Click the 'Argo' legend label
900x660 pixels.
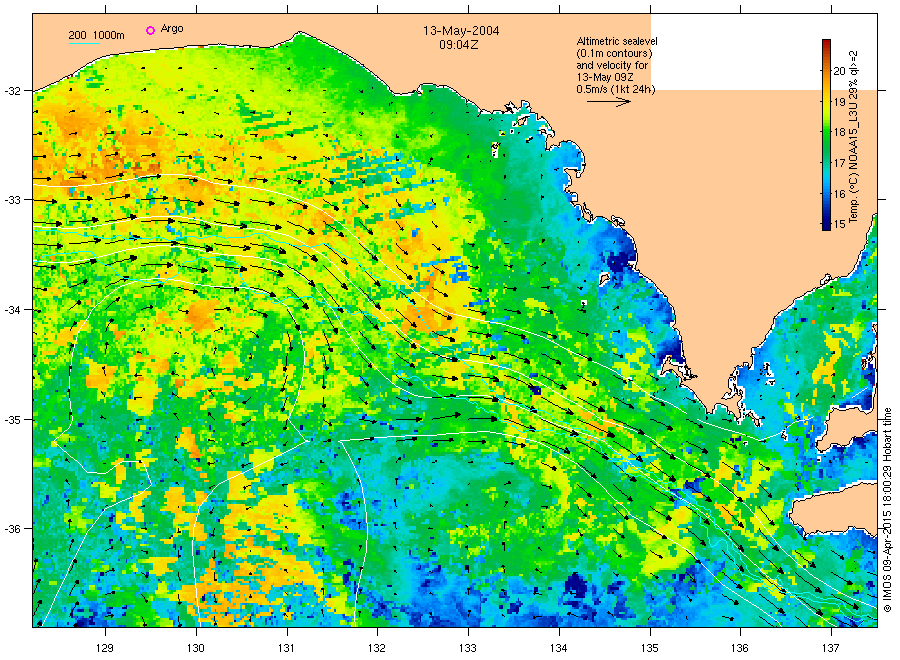pos(172,29)
